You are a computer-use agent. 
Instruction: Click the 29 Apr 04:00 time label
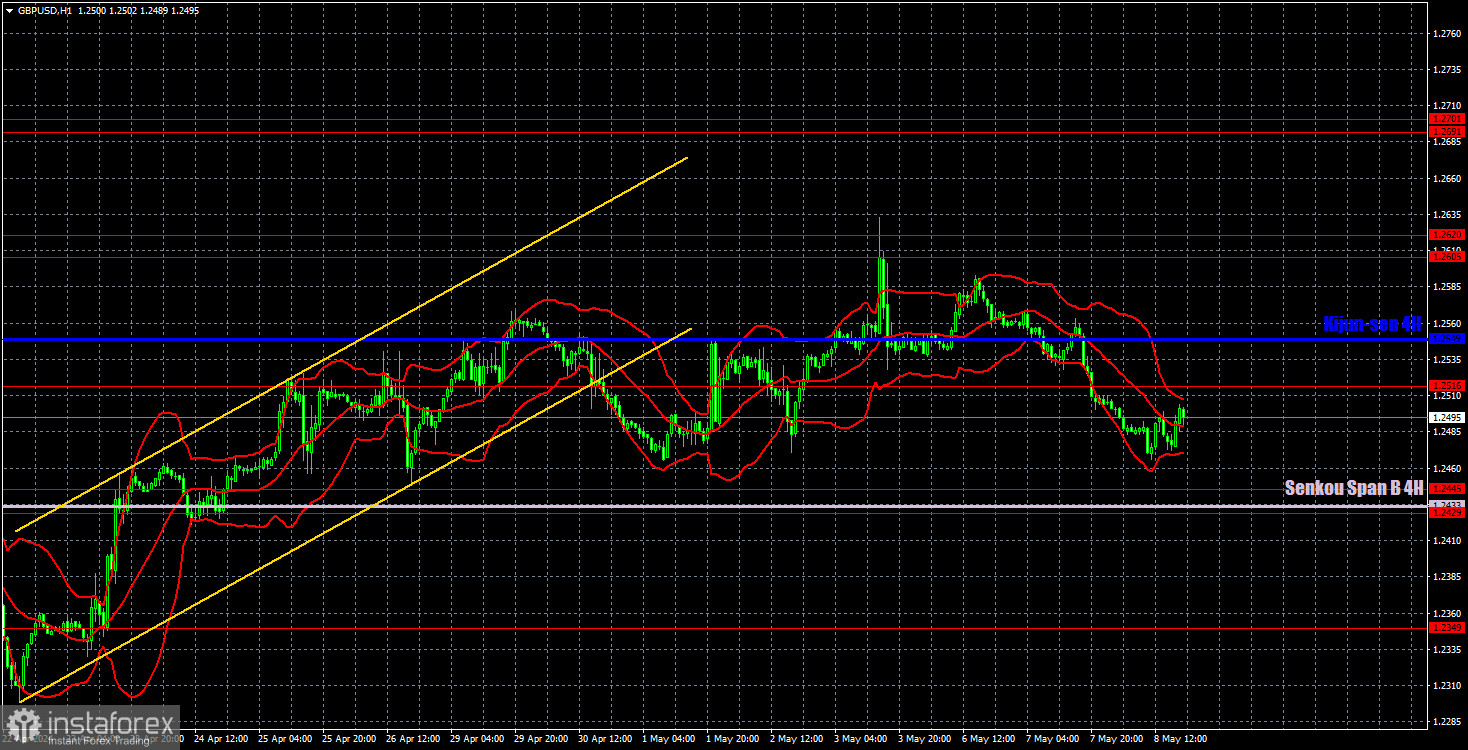477,739
